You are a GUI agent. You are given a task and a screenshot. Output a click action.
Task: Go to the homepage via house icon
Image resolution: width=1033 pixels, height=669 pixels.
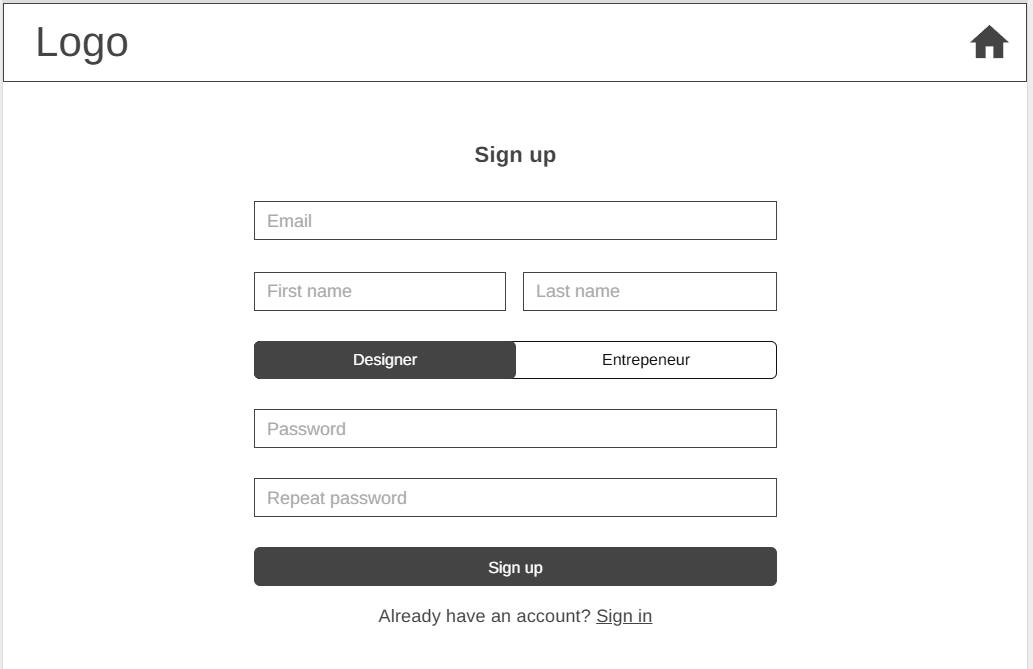pyautogui.click(x=988, y=43)
